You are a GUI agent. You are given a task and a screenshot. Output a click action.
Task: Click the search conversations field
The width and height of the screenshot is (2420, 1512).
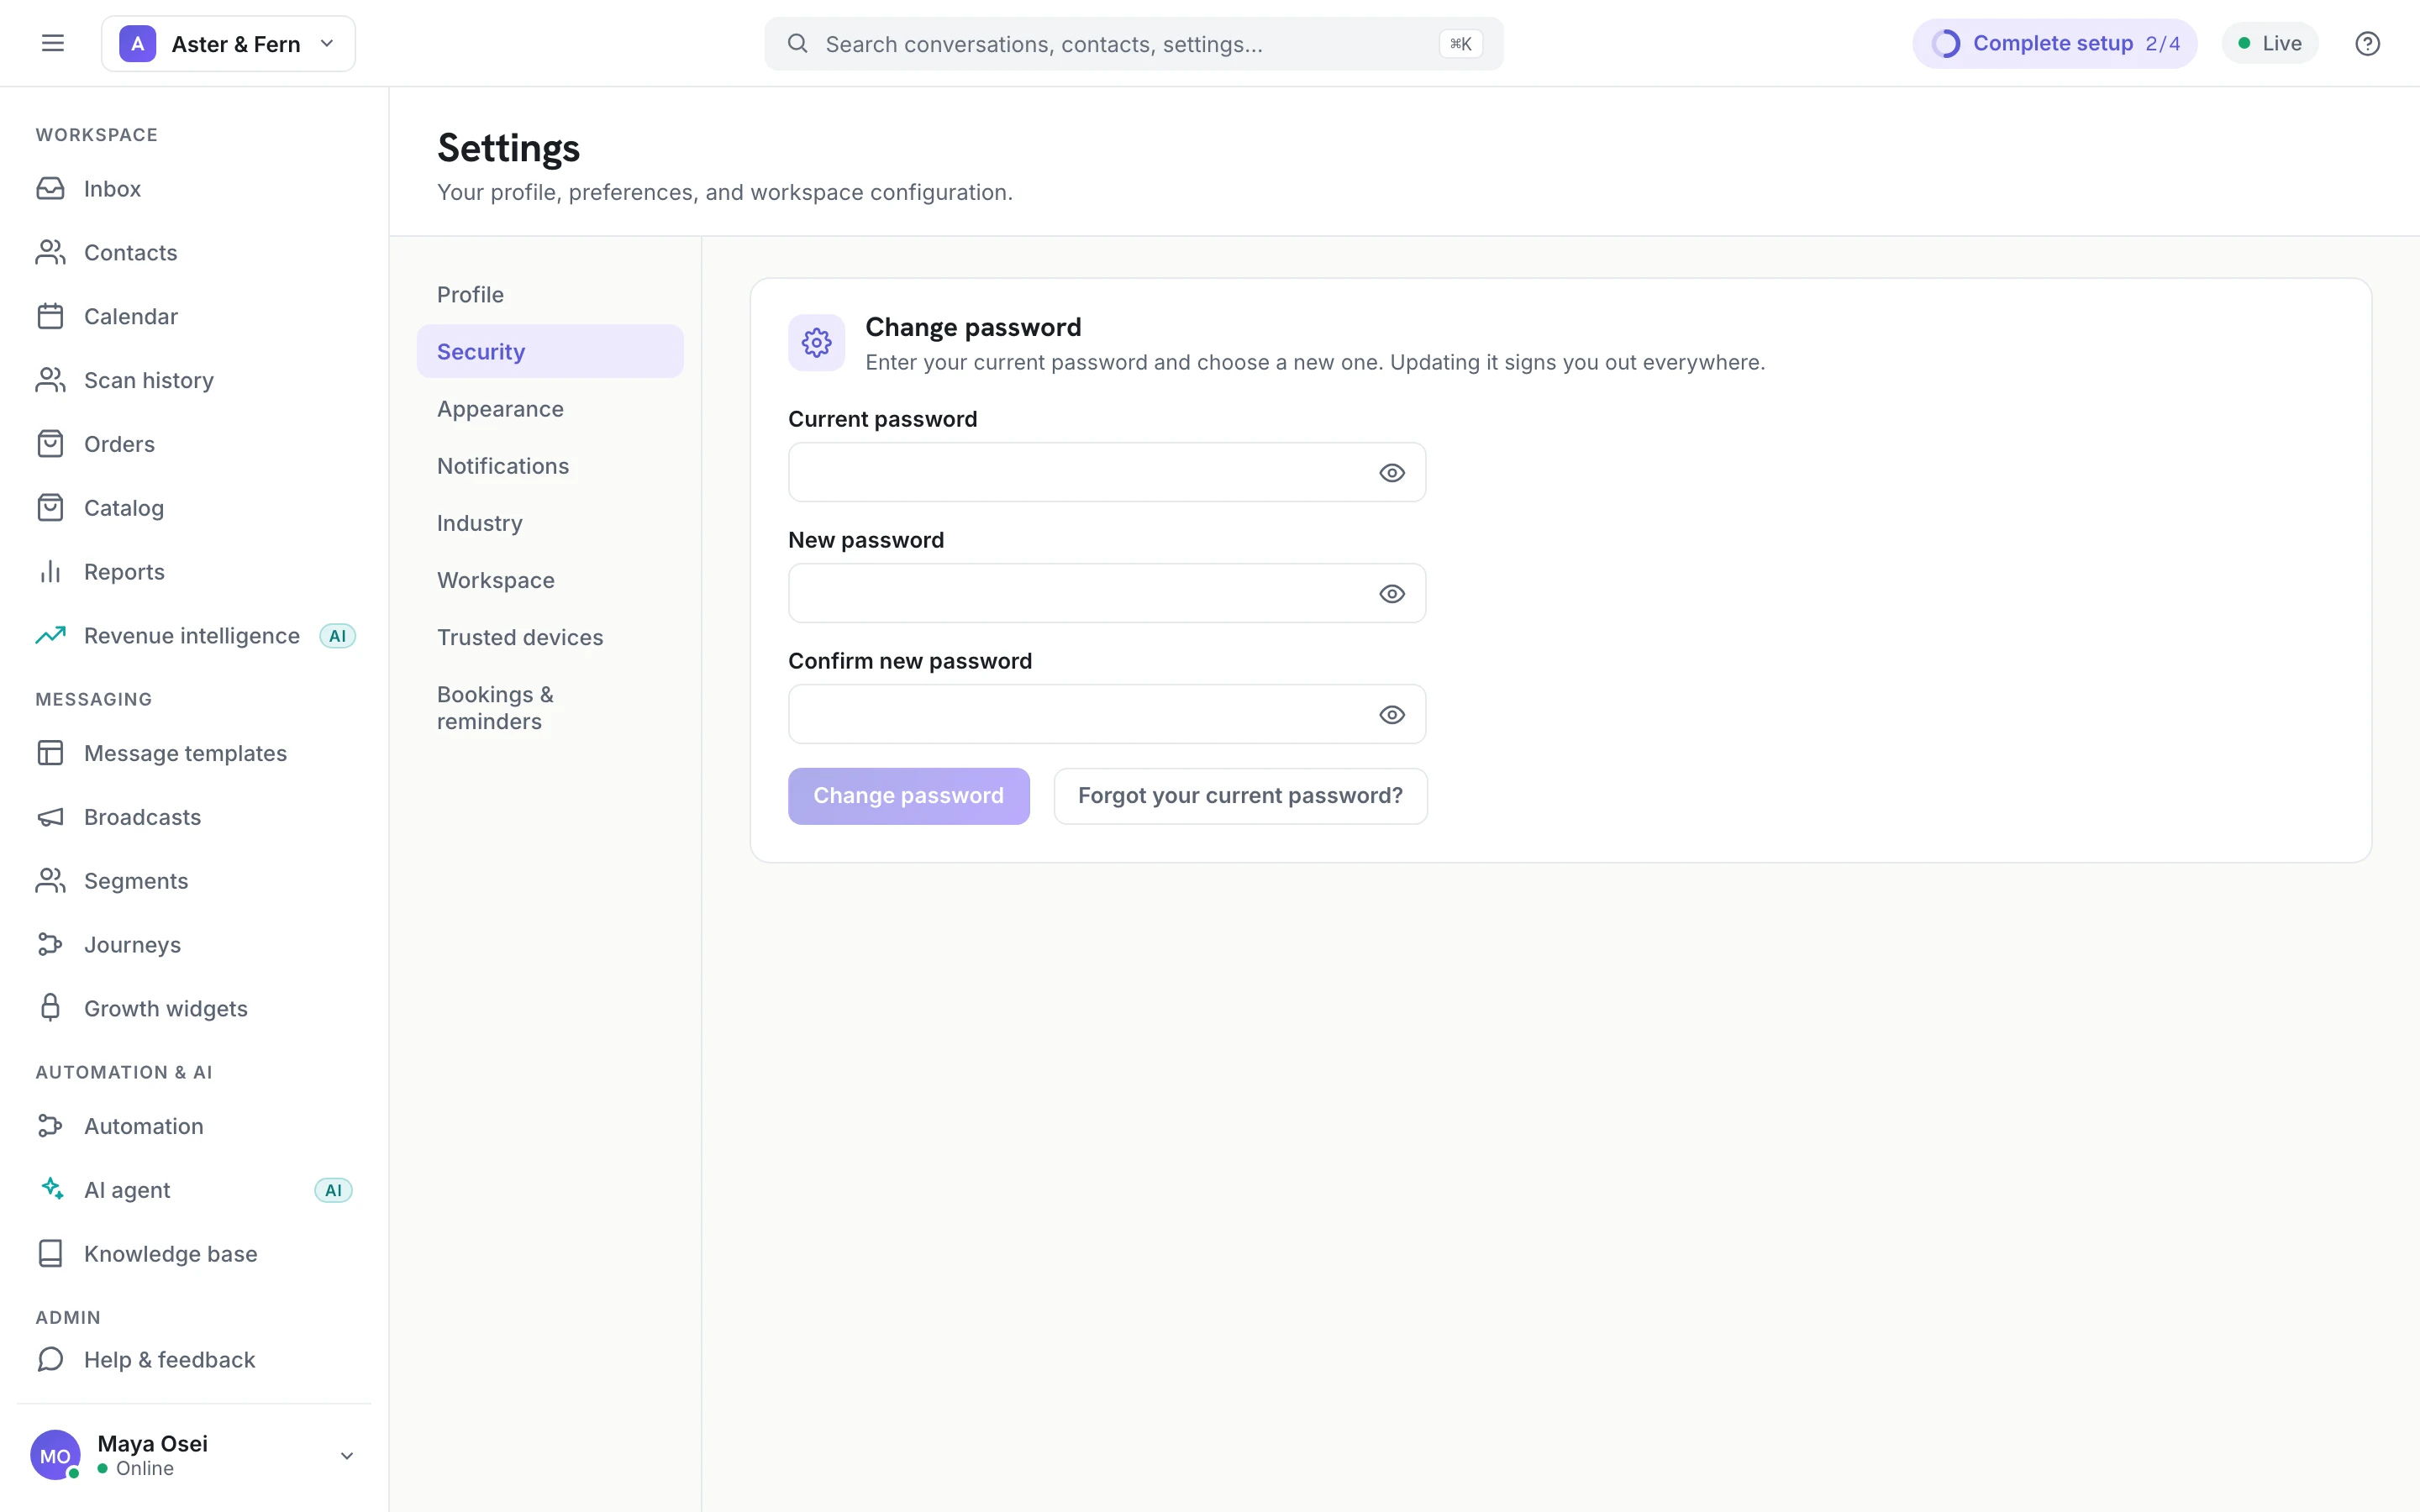(x=1133, y=43)
